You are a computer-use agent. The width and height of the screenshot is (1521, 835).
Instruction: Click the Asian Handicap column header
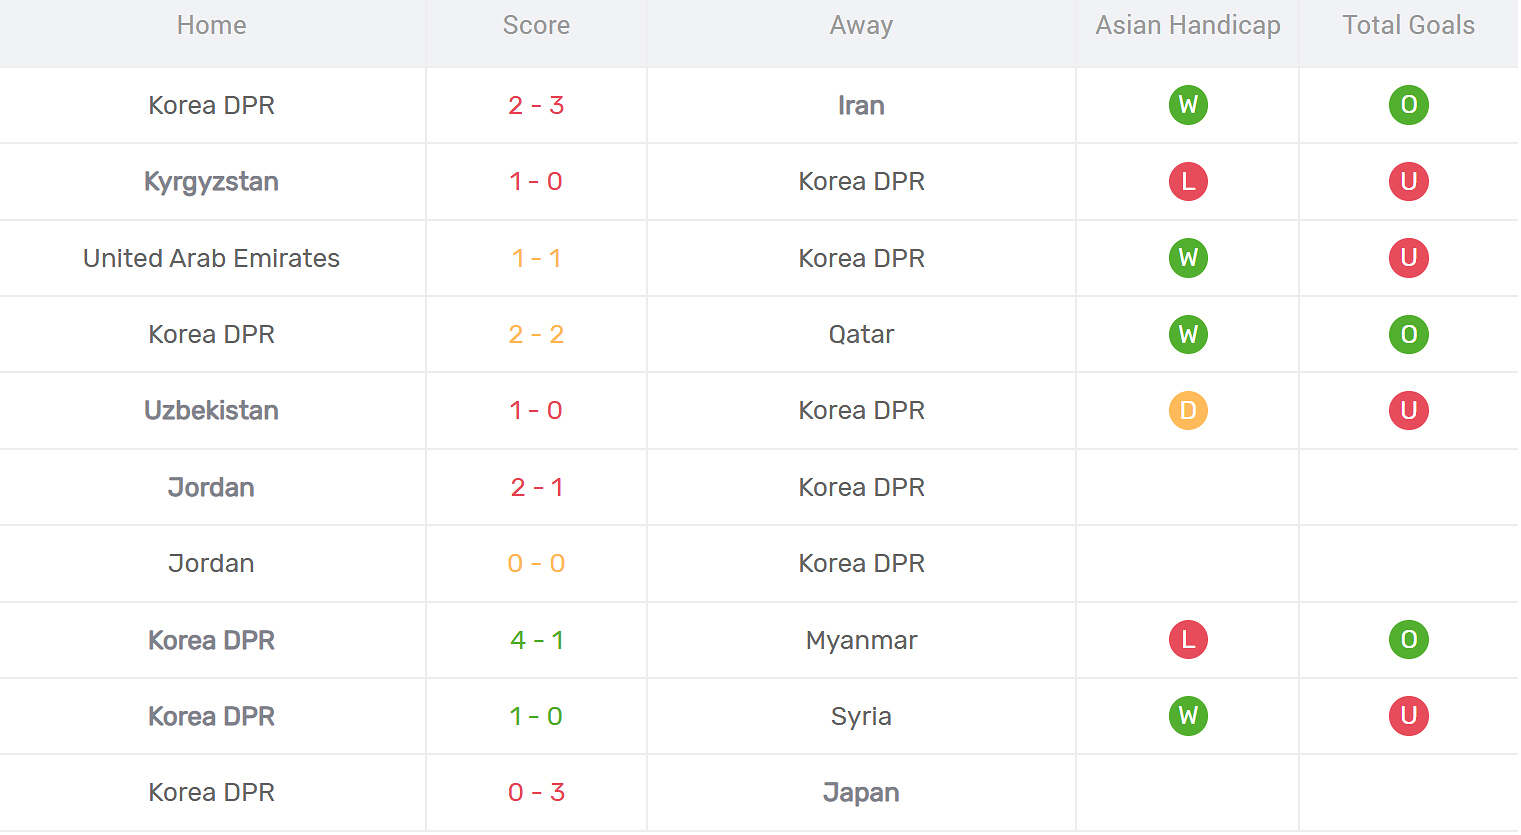click(1188, 25)
